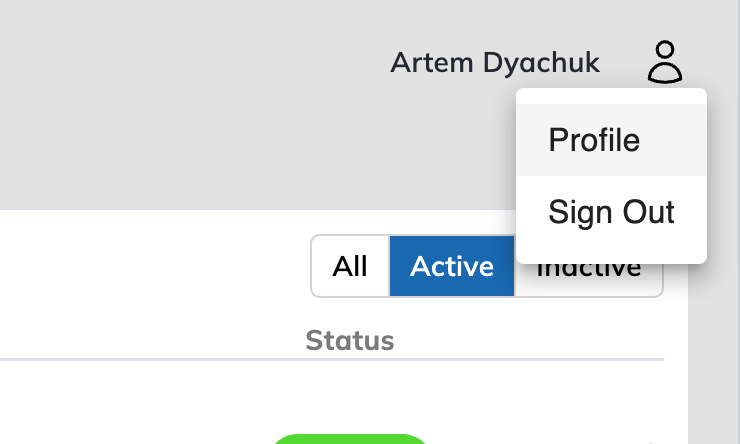The image size is (740, 444).
Task: Open Profile from the user menu
Action: click(x=594, y=140)
